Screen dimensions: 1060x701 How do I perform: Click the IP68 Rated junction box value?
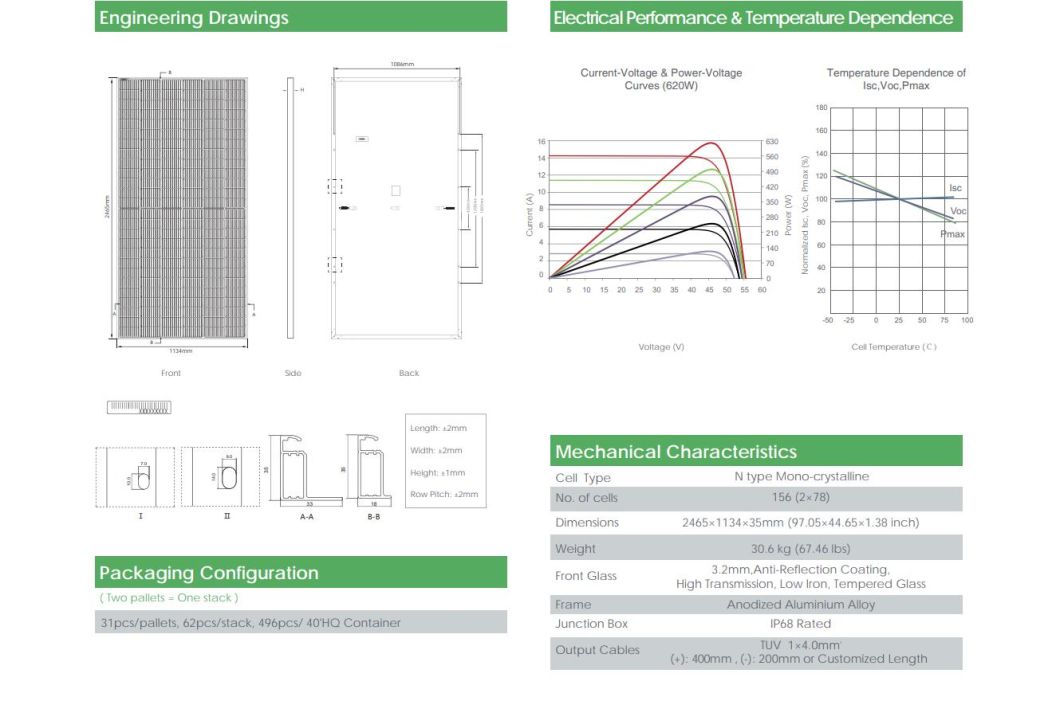click(800, 624)
